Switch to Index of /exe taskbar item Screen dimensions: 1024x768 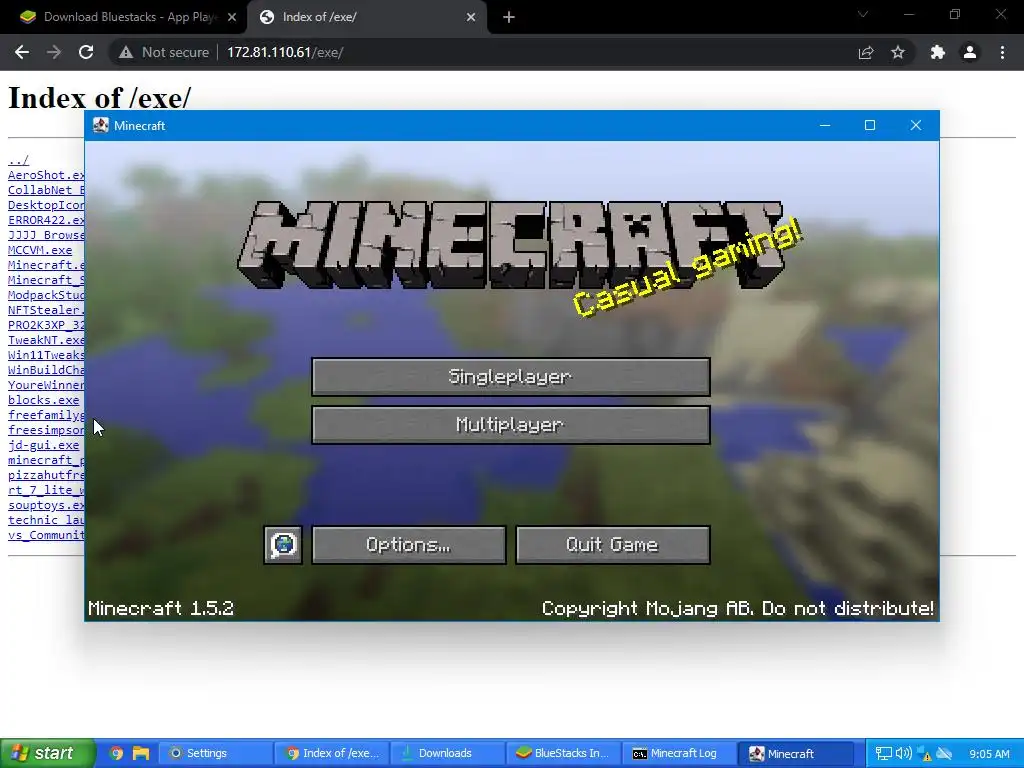331,754
